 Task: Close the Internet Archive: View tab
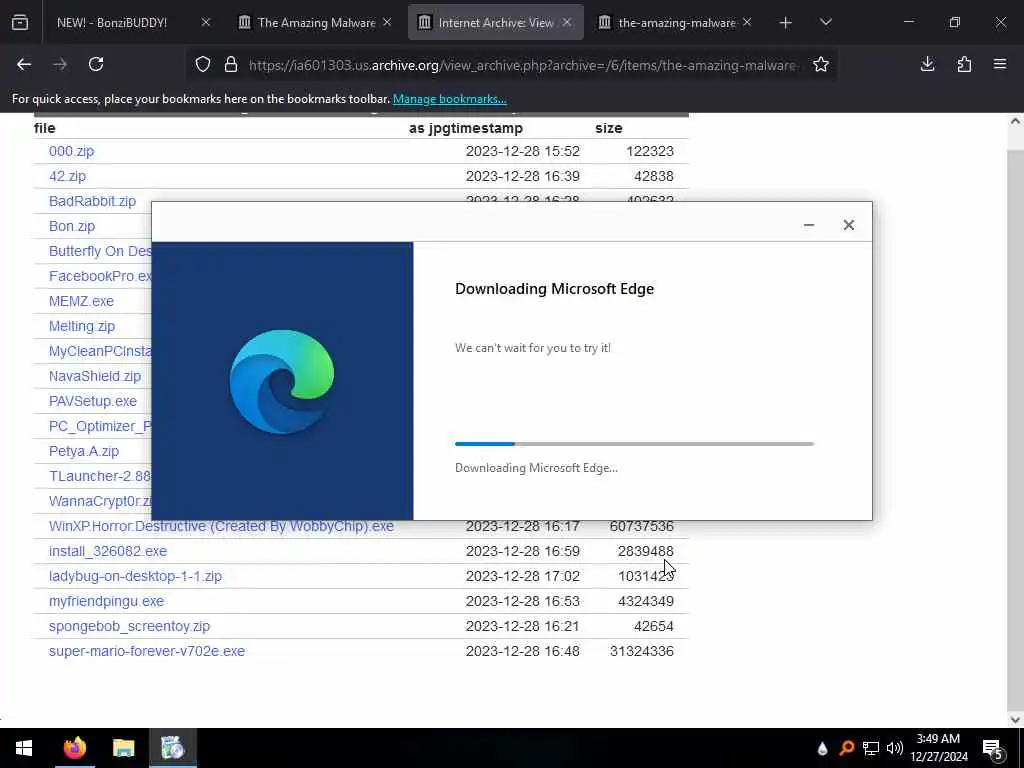[x=567, y=22]
